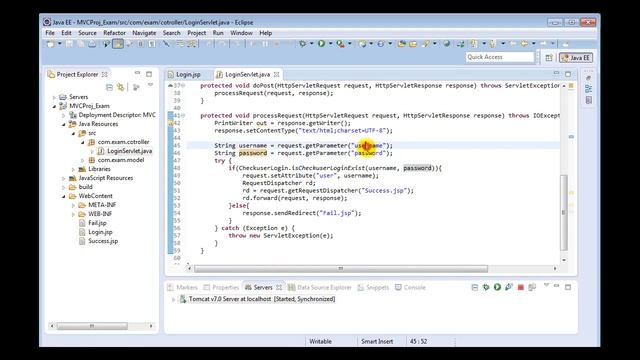Viewport: 640px width, 360px height.
Task: Collapse the MVCProj_Exam project node
Action: [x=54, y=106]
